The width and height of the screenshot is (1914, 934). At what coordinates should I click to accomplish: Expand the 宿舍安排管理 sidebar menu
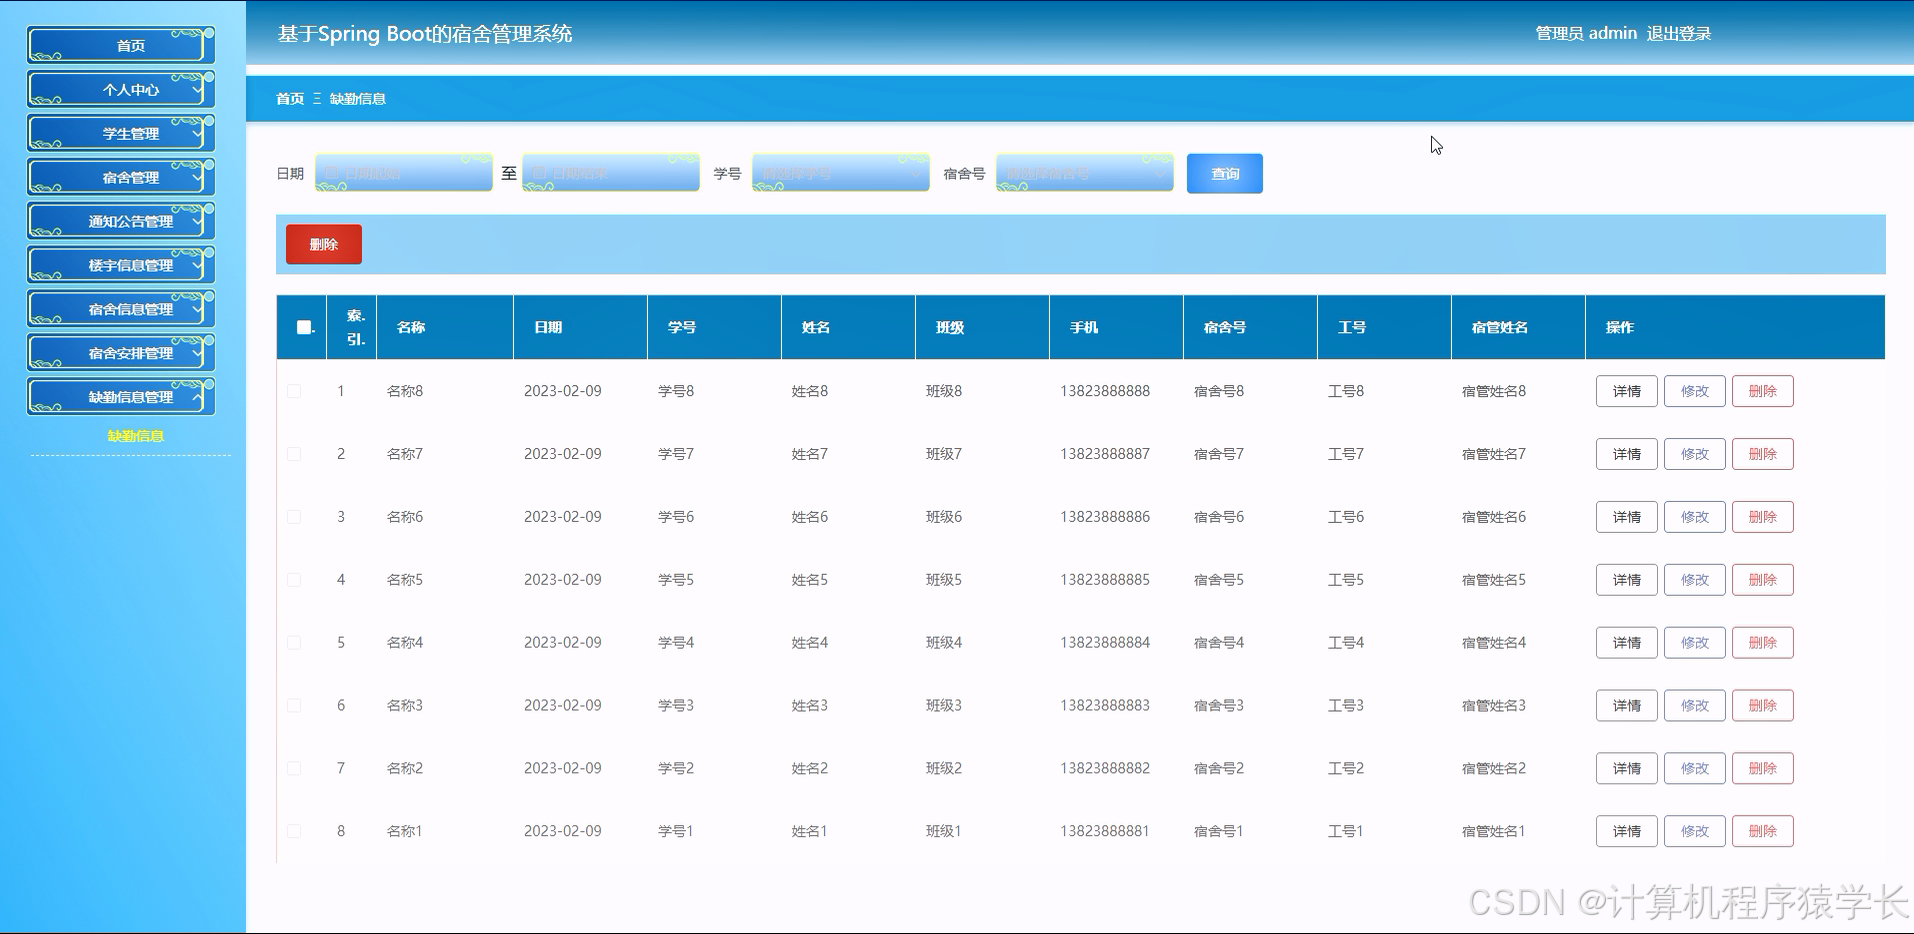(121, 353)
